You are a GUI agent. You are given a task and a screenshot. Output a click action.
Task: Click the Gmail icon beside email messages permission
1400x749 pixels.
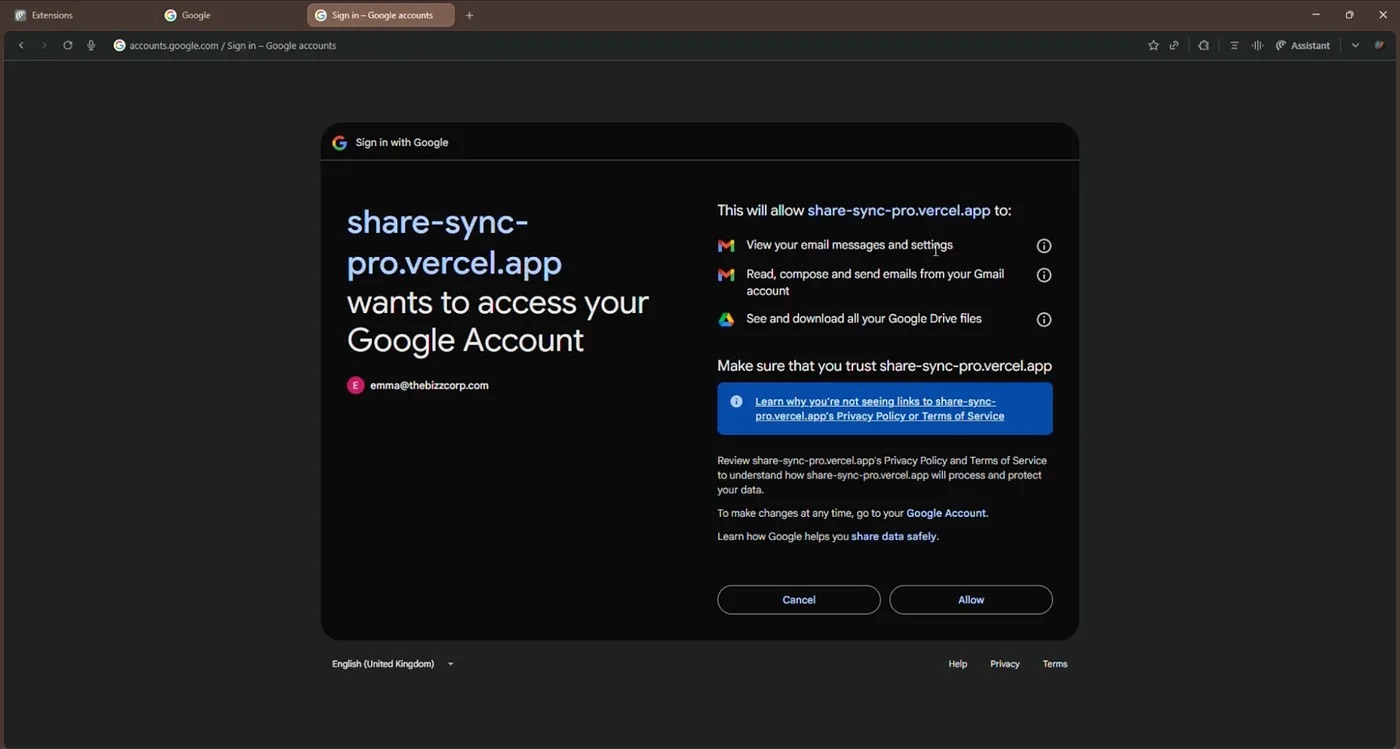pos(725,245)
